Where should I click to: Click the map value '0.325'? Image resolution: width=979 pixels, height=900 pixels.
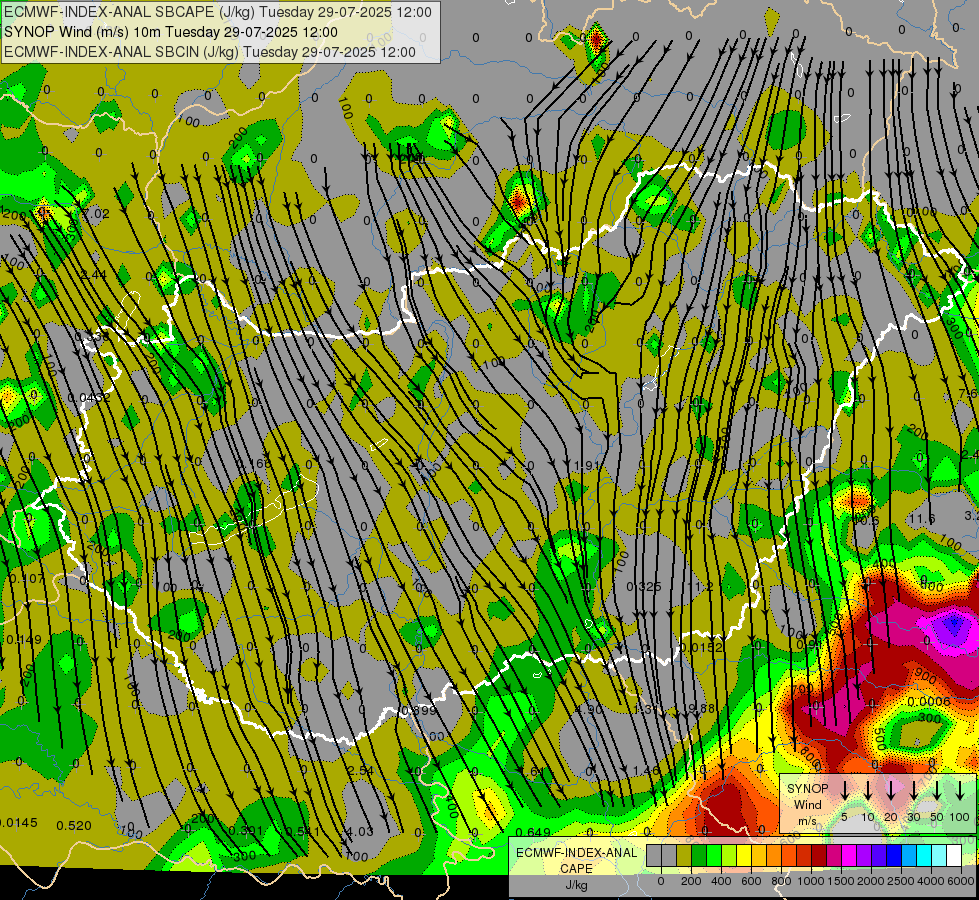click(644, 586)
